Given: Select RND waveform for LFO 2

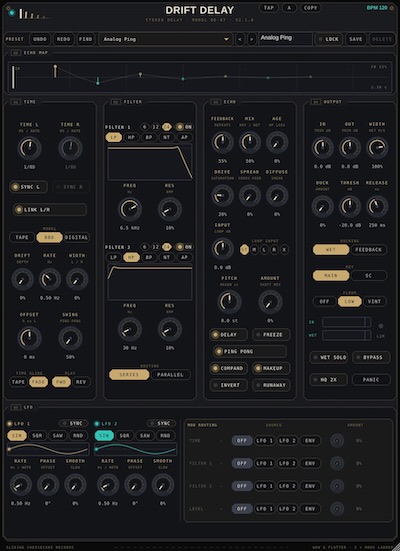Looking at the screenshot, I should [165, 436].
